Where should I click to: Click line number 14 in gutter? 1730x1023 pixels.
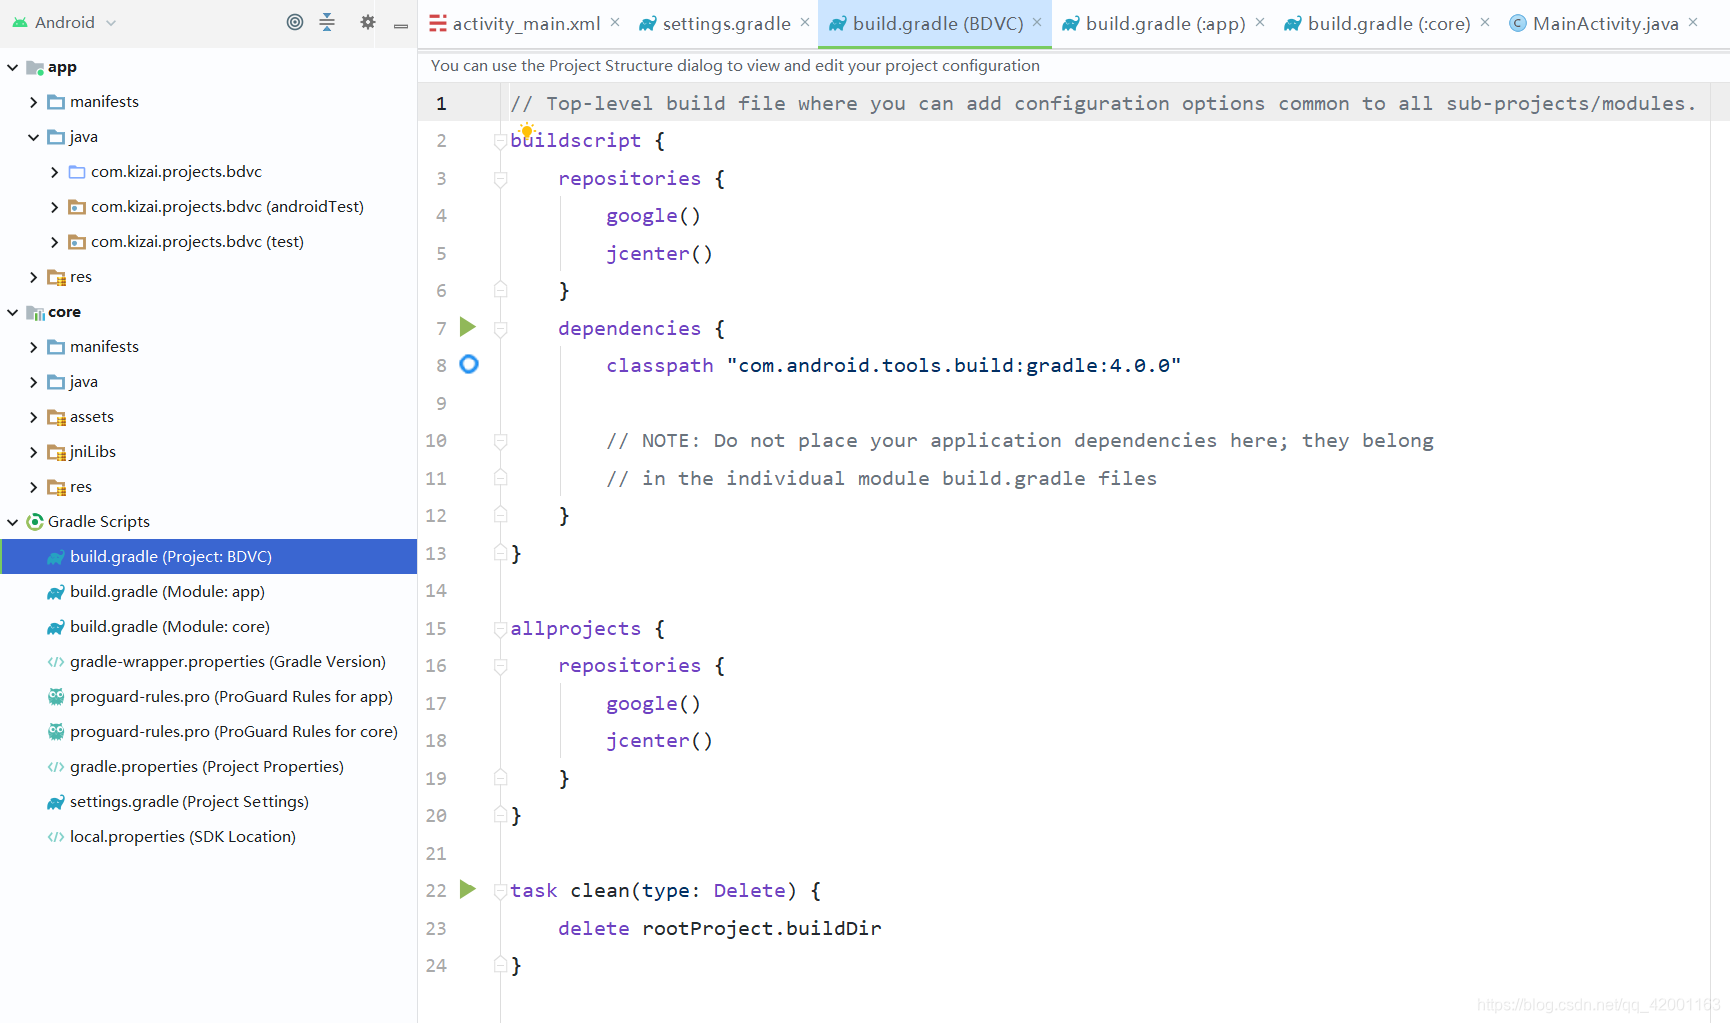436,591
